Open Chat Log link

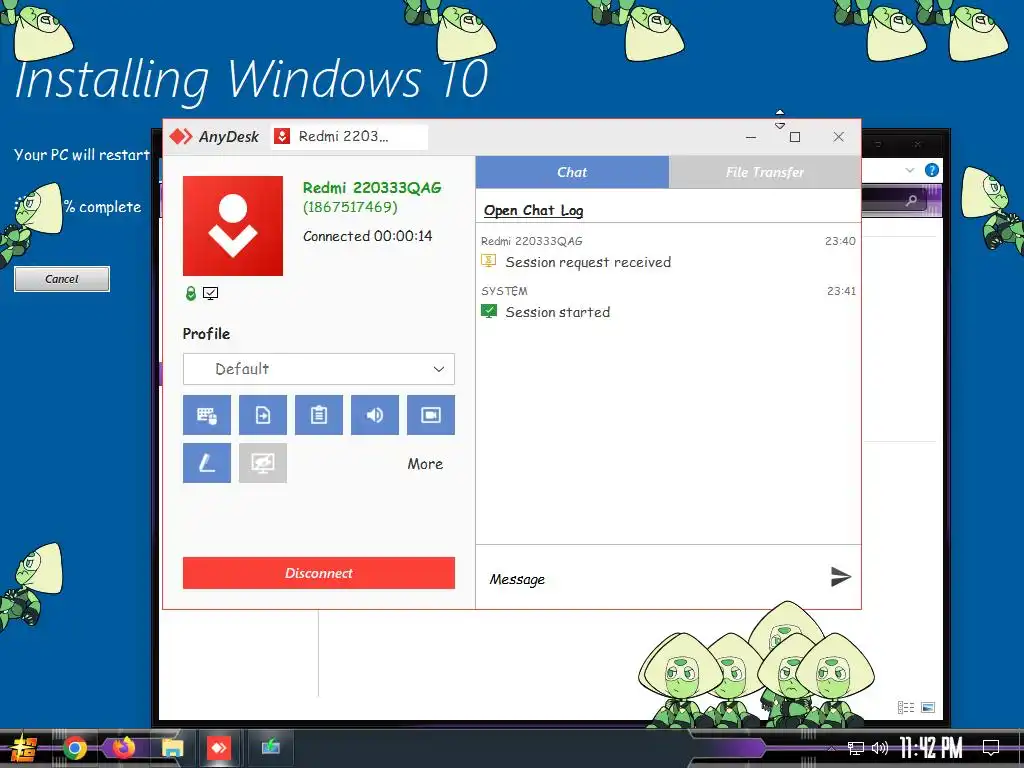[534, 210]
